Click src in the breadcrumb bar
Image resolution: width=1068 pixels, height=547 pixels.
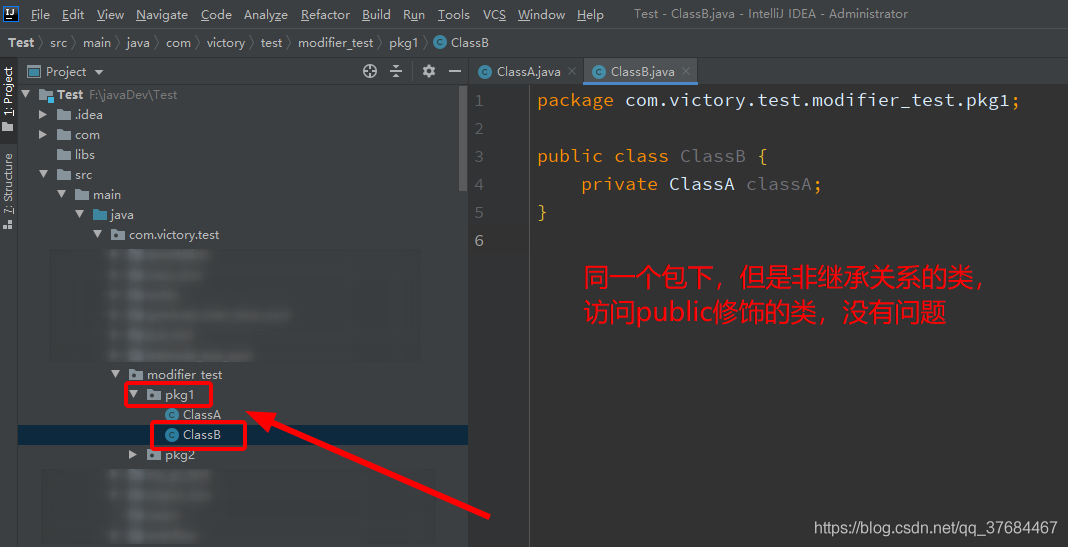(x=59, y=42)
